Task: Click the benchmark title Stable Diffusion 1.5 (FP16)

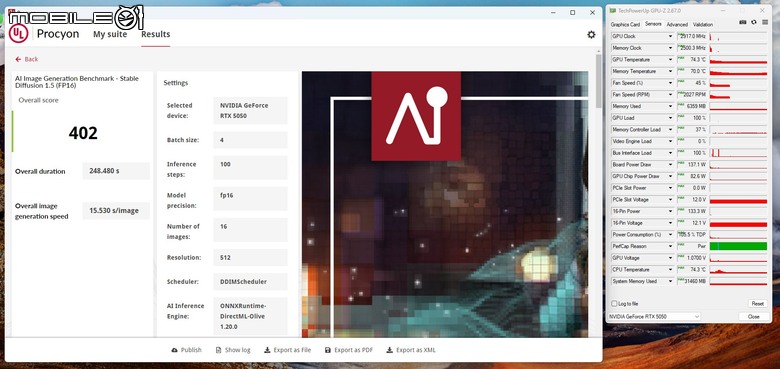Action: [77, 82]
